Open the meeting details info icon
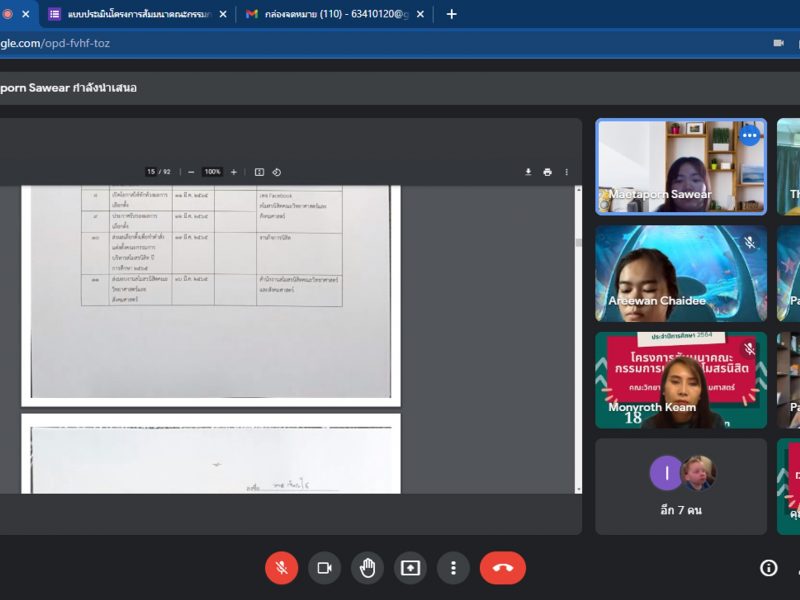Viewport: 800px width, 600px height. (x=768, y=568)
